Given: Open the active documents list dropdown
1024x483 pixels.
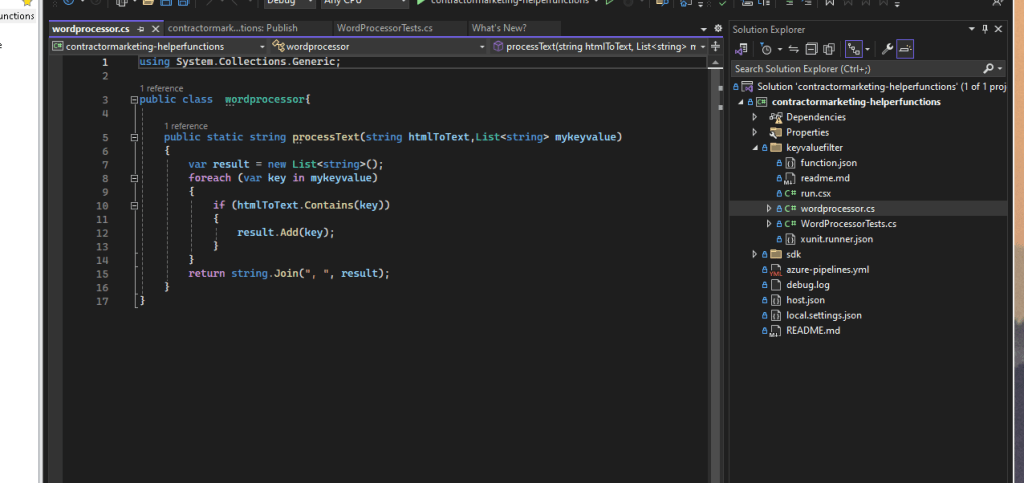Looking at the screenshot, I should click(x=704, y=29).
